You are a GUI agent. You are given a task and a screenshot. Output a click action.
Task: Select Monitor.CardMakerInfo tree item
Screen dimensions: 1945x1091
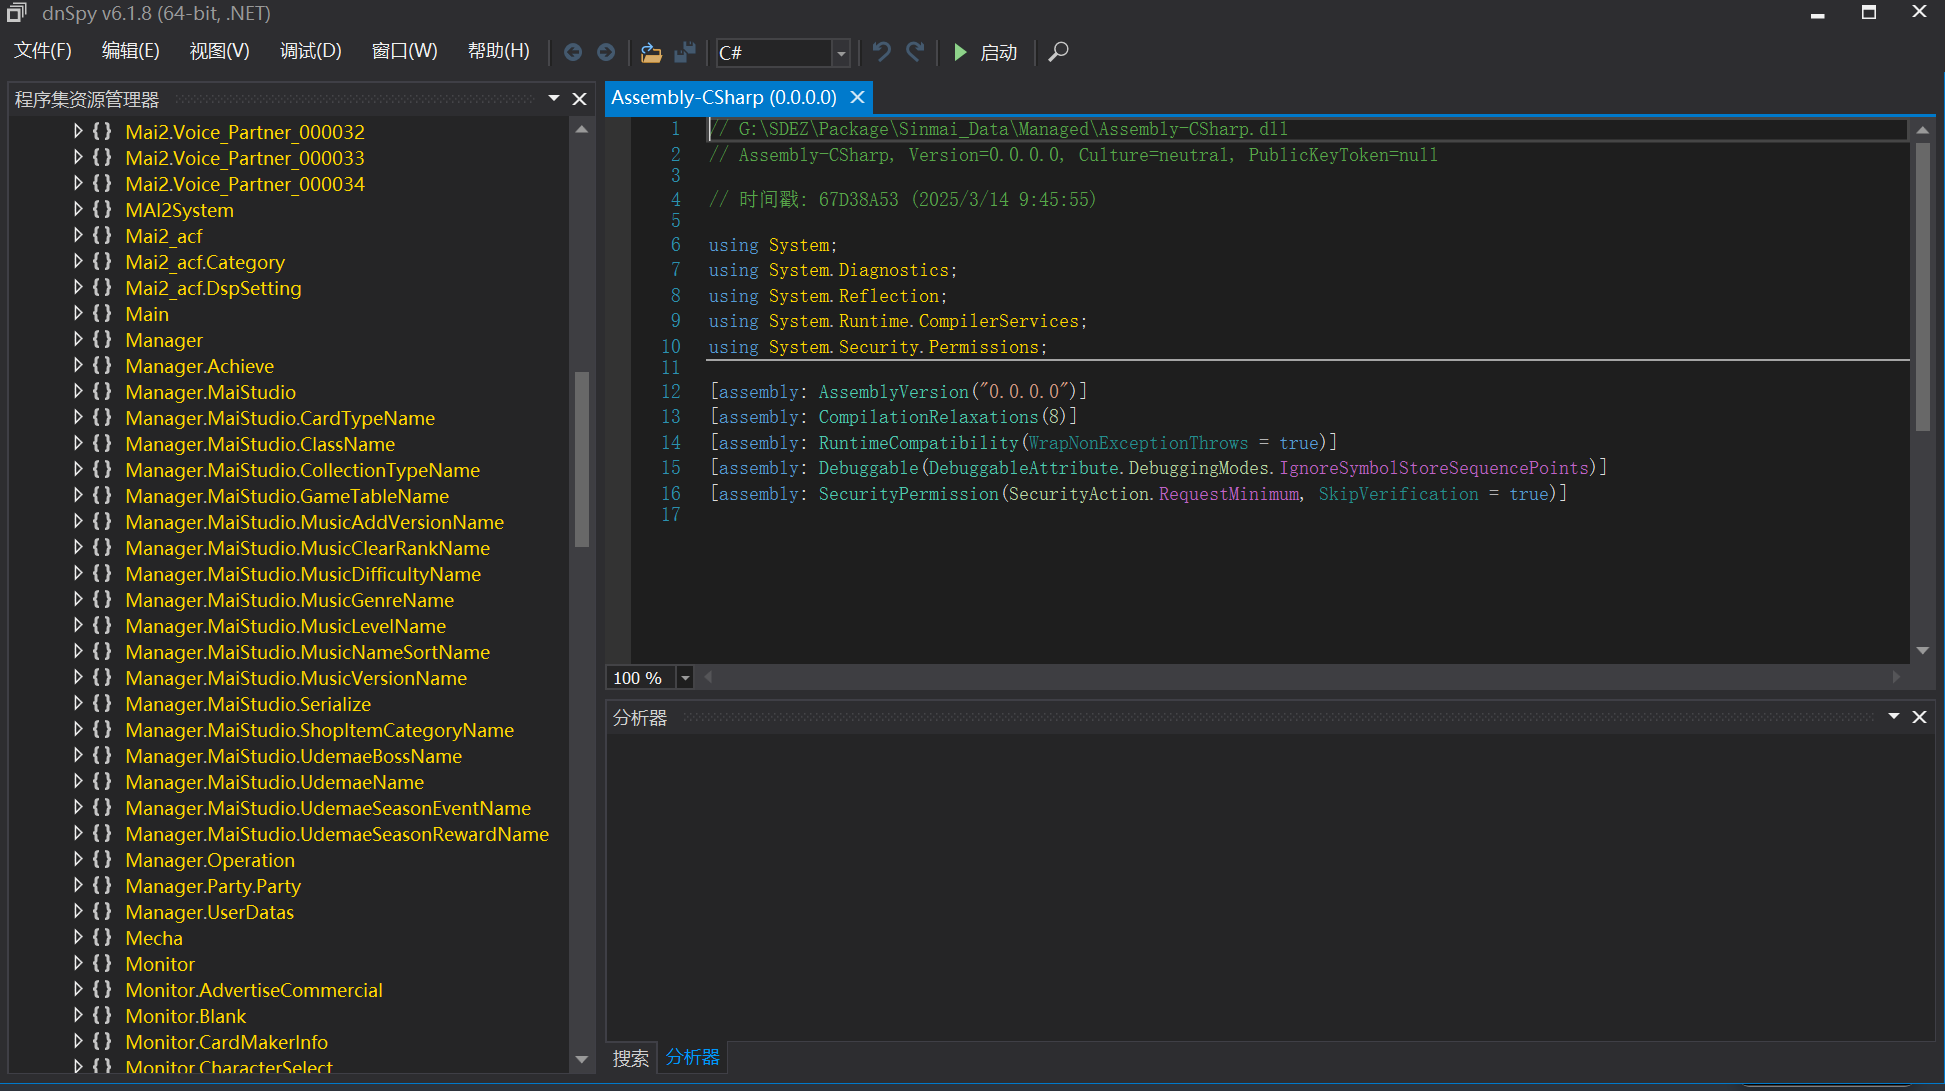tap(227, 1042)
